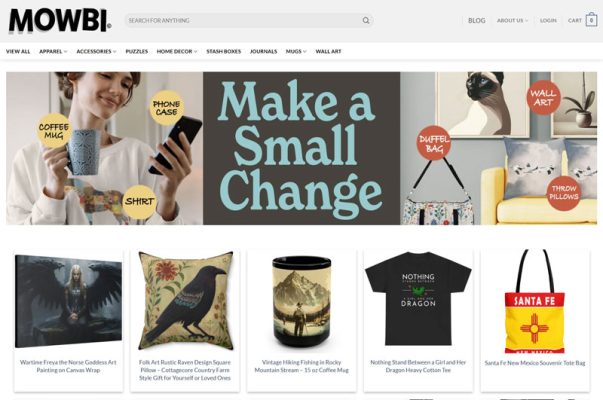Open the Puzzles menu item
Screen dimensions: 603x400
point(137,51)
